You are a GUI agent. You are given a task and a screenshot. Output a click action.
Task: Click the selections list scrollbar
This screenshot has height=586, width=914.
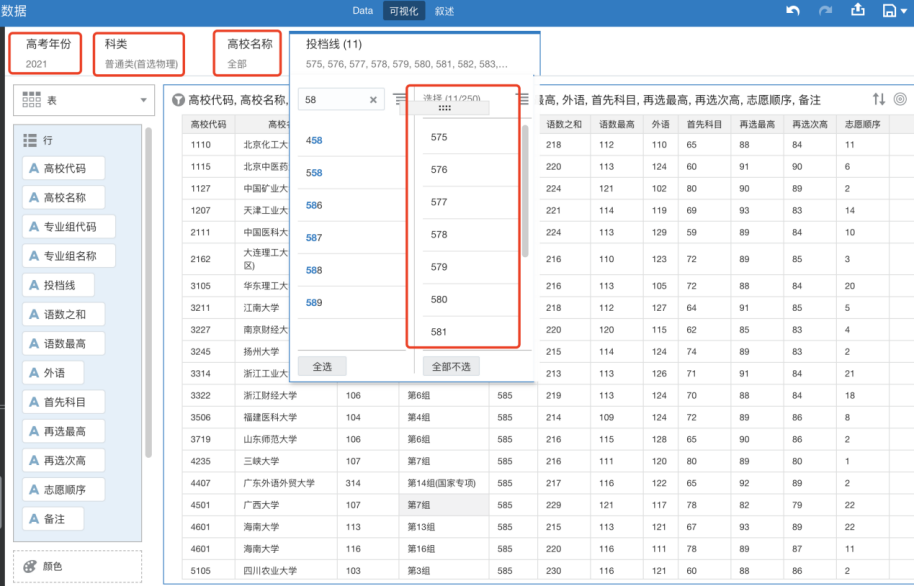point(525,191)
